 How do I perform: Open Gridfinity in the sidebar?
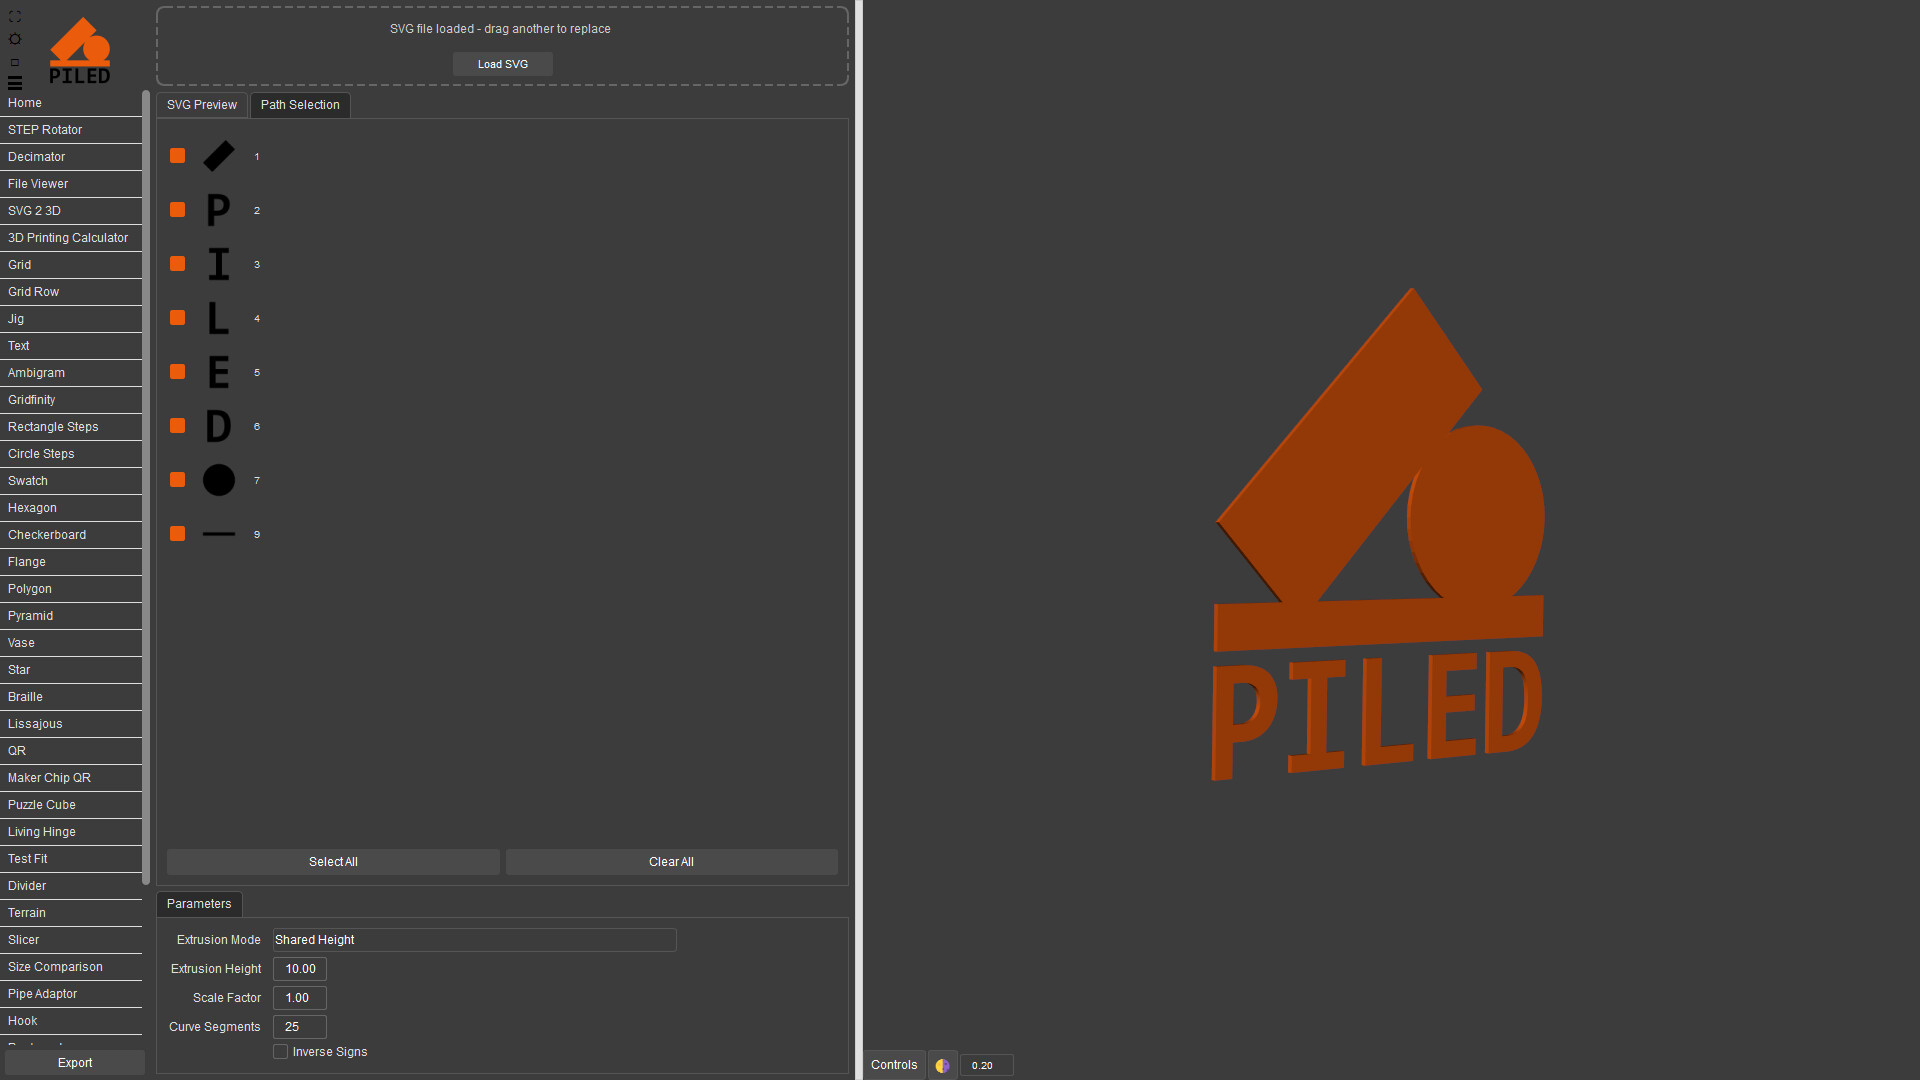[x=32, y=400]
